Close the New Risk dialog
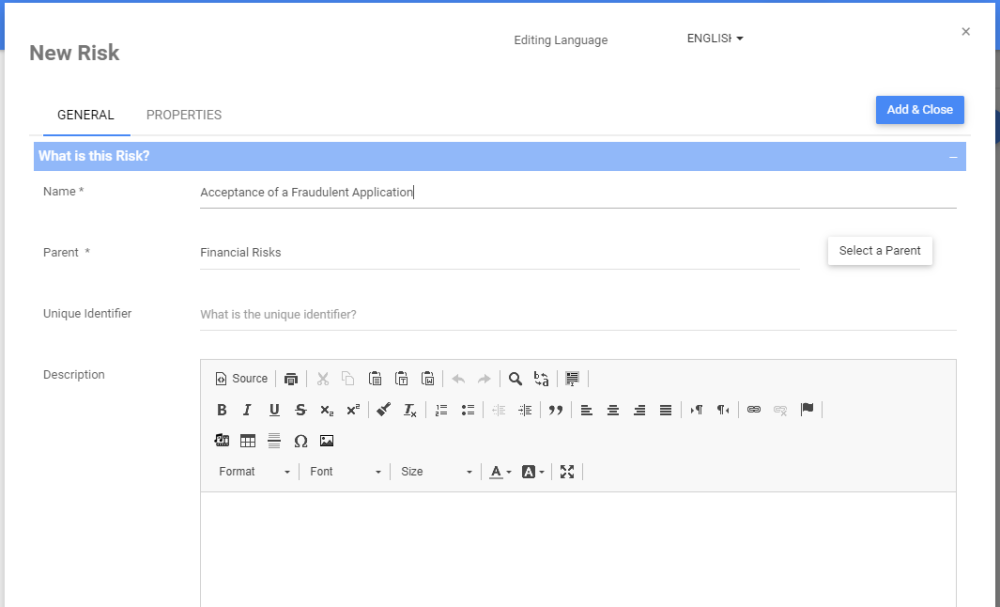This screenshot has height=607, width=1000. [966, 32]
